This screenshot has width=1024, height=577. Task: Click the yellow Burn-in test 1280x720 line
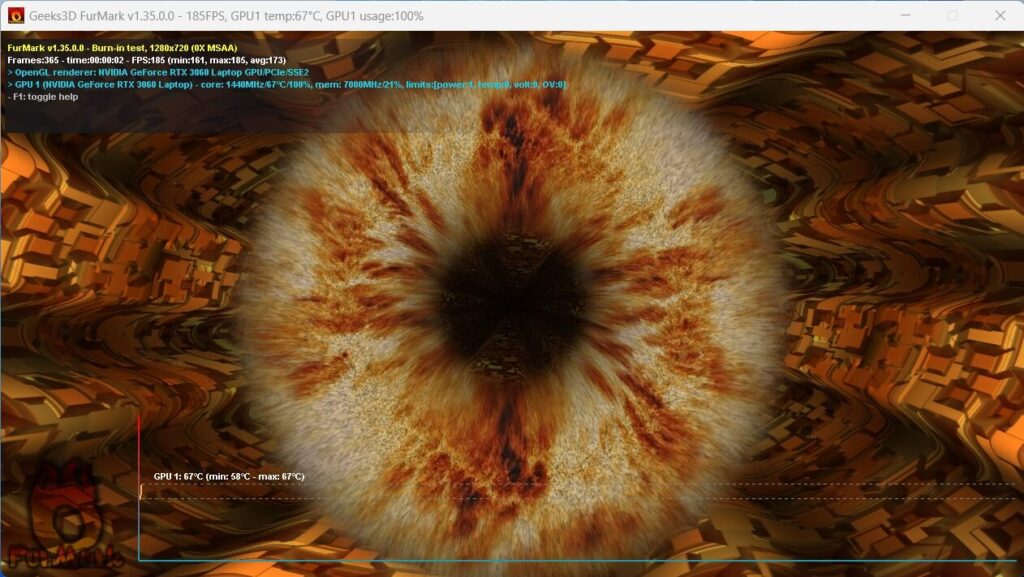122,47
